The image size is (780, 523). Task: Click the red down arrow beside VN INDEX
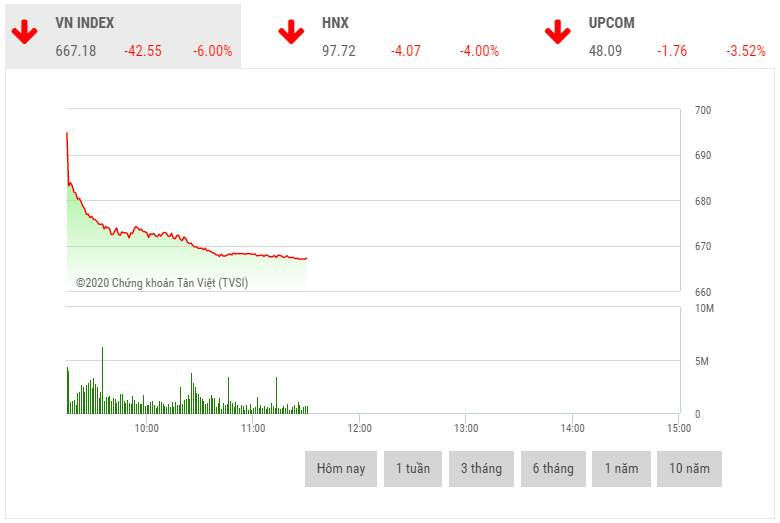[25, 33]
